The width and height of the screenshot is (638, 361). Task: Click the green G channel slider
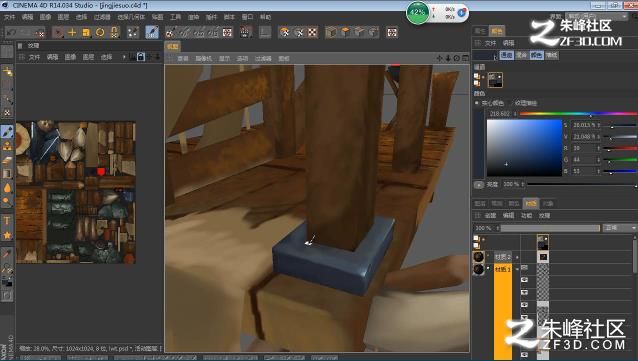click(620, 160)
